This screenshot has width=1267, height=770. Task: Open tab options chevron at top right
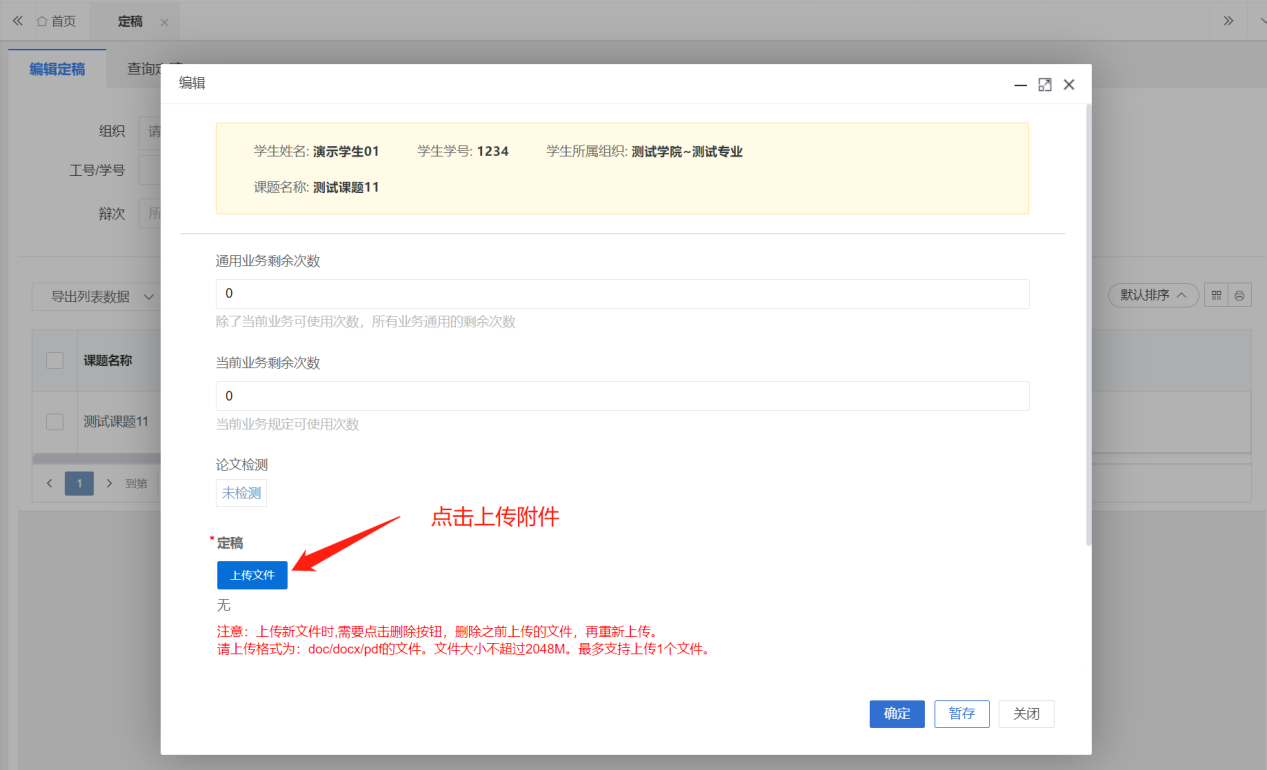pos(1256,21)
